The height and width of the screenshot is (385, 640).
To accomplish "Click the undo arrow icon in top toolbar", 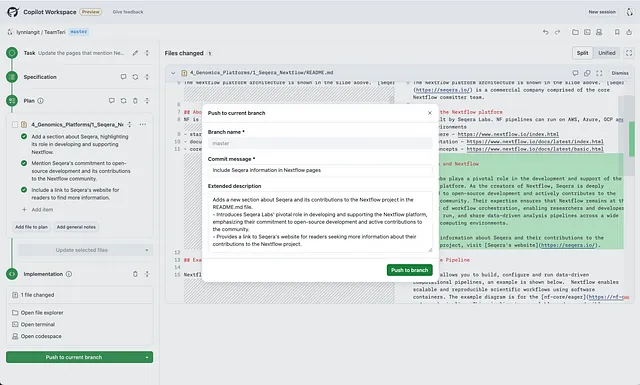I will (545, 32).
